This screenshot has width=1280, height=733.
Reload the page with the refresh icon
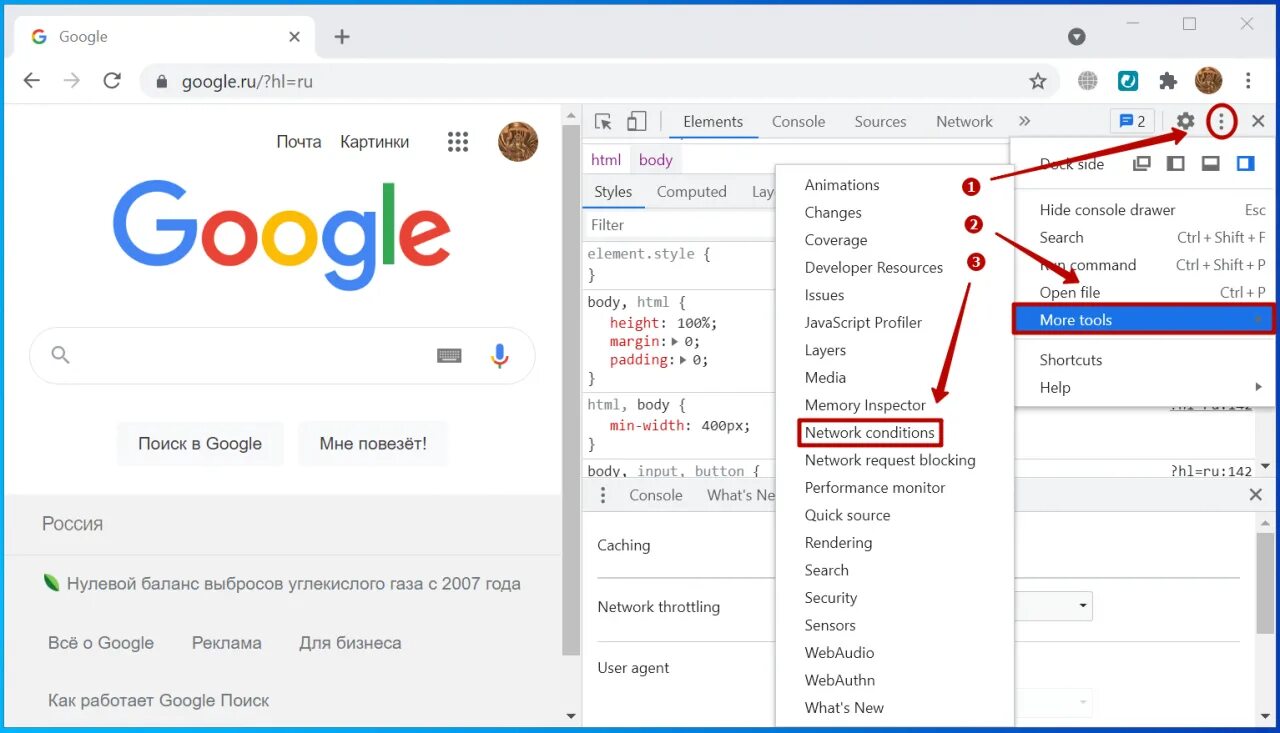[112, 81]
